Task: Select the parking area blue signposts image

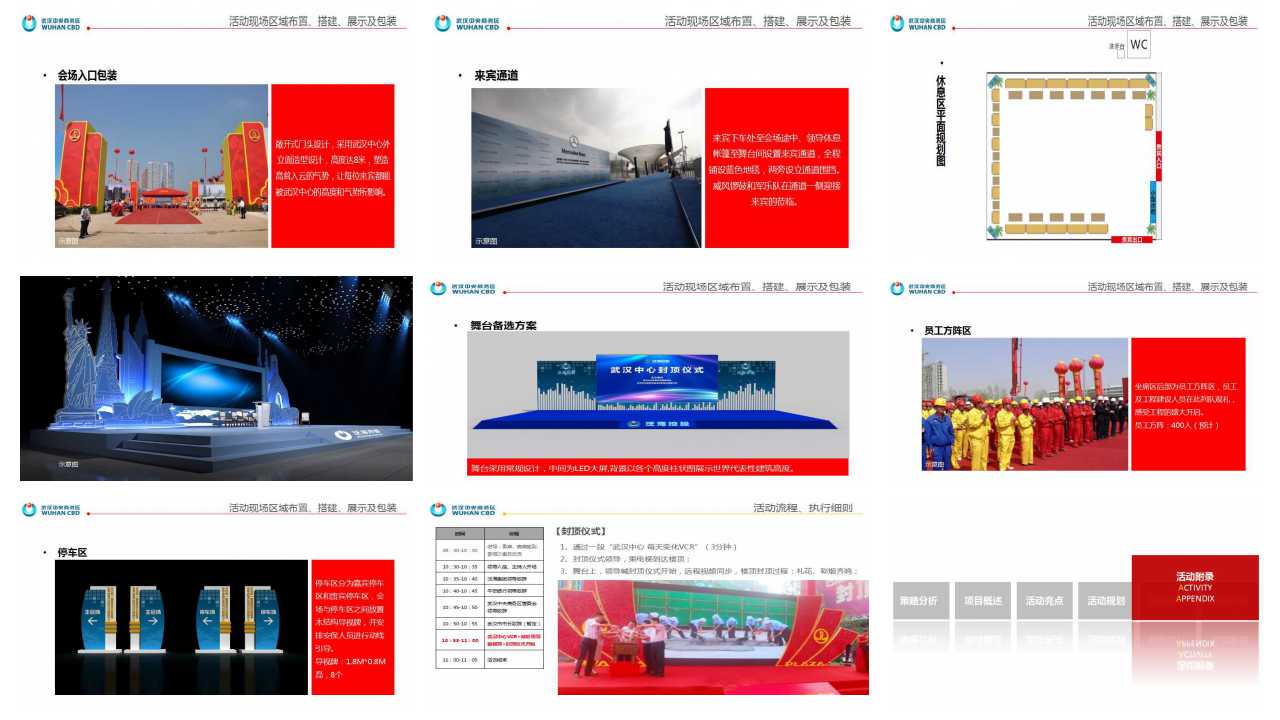Action: click(x=181, y=628)
